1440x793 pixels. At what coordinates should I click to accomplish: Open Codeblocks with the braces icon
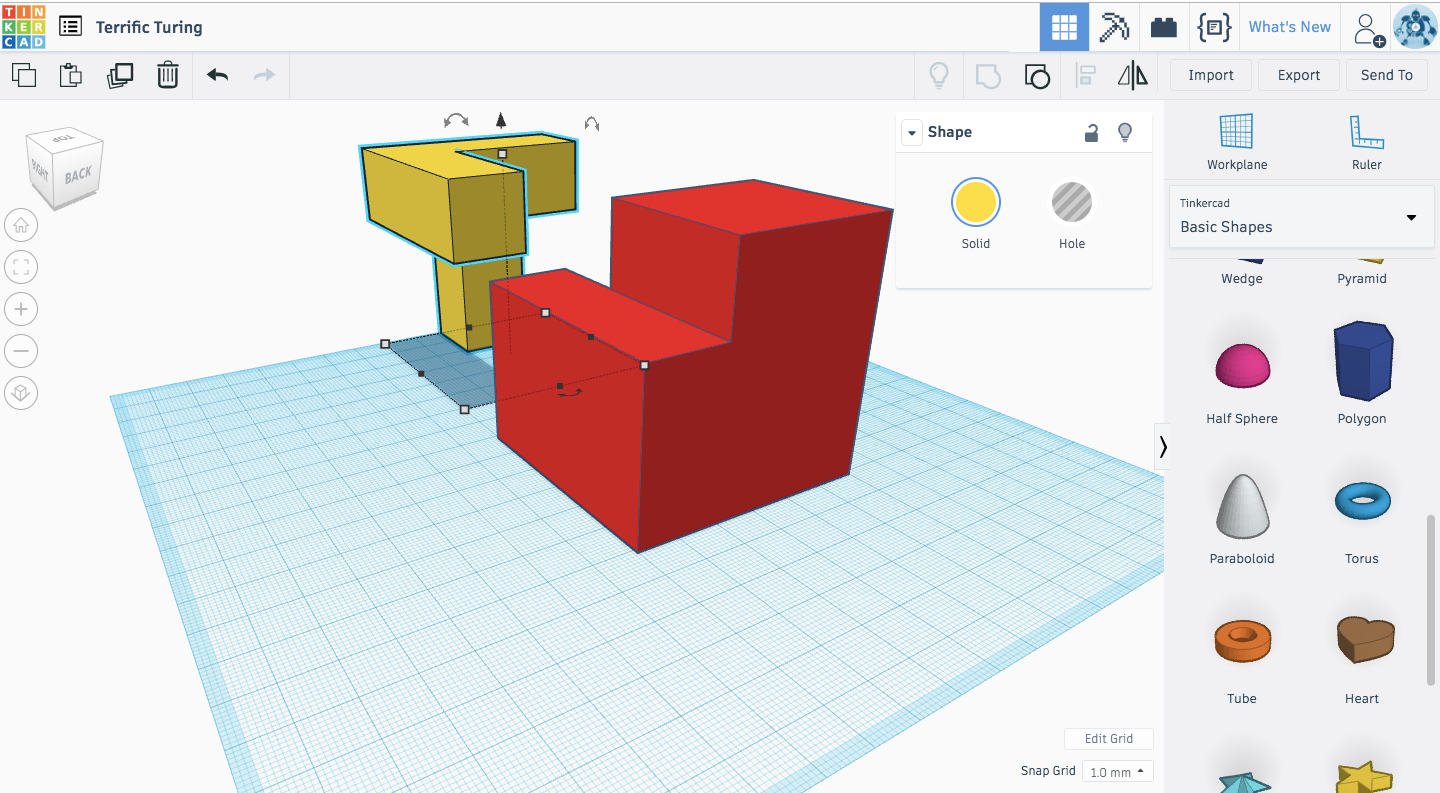(x=1214, y=27)
